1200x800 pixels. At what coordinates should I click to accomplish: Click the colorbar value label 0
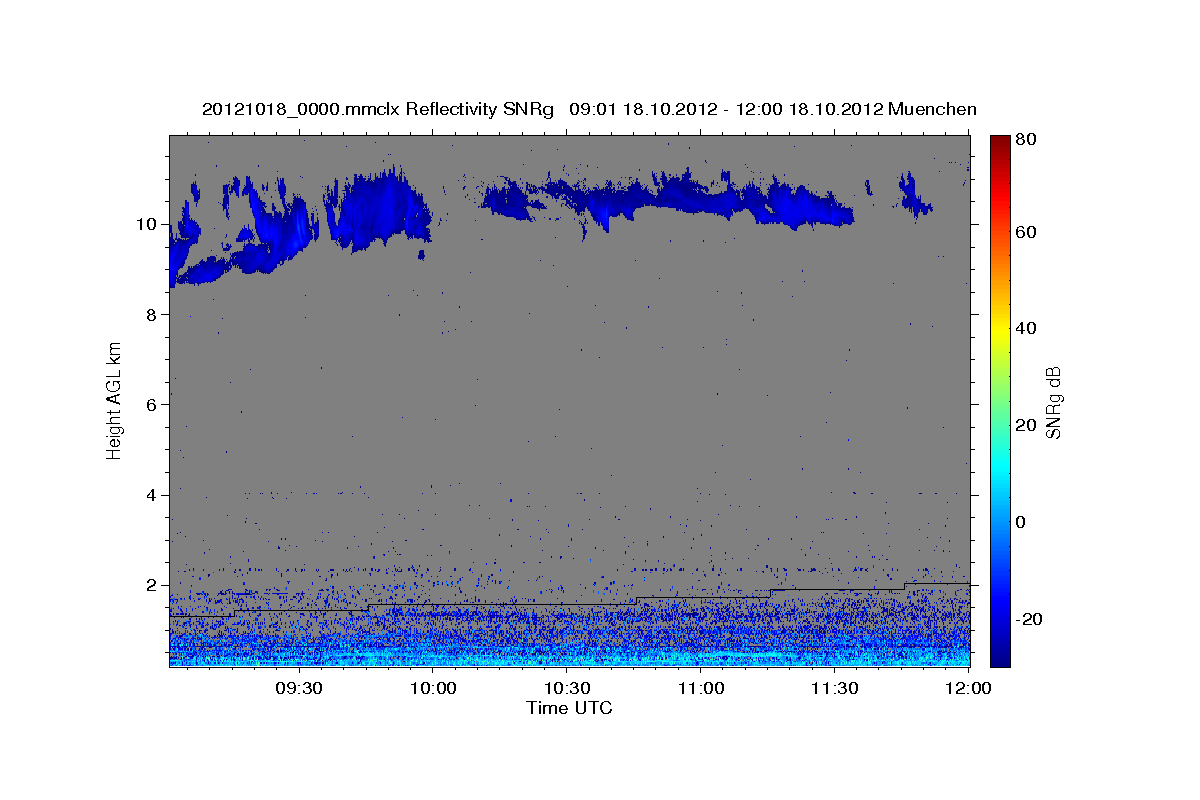1021,522
